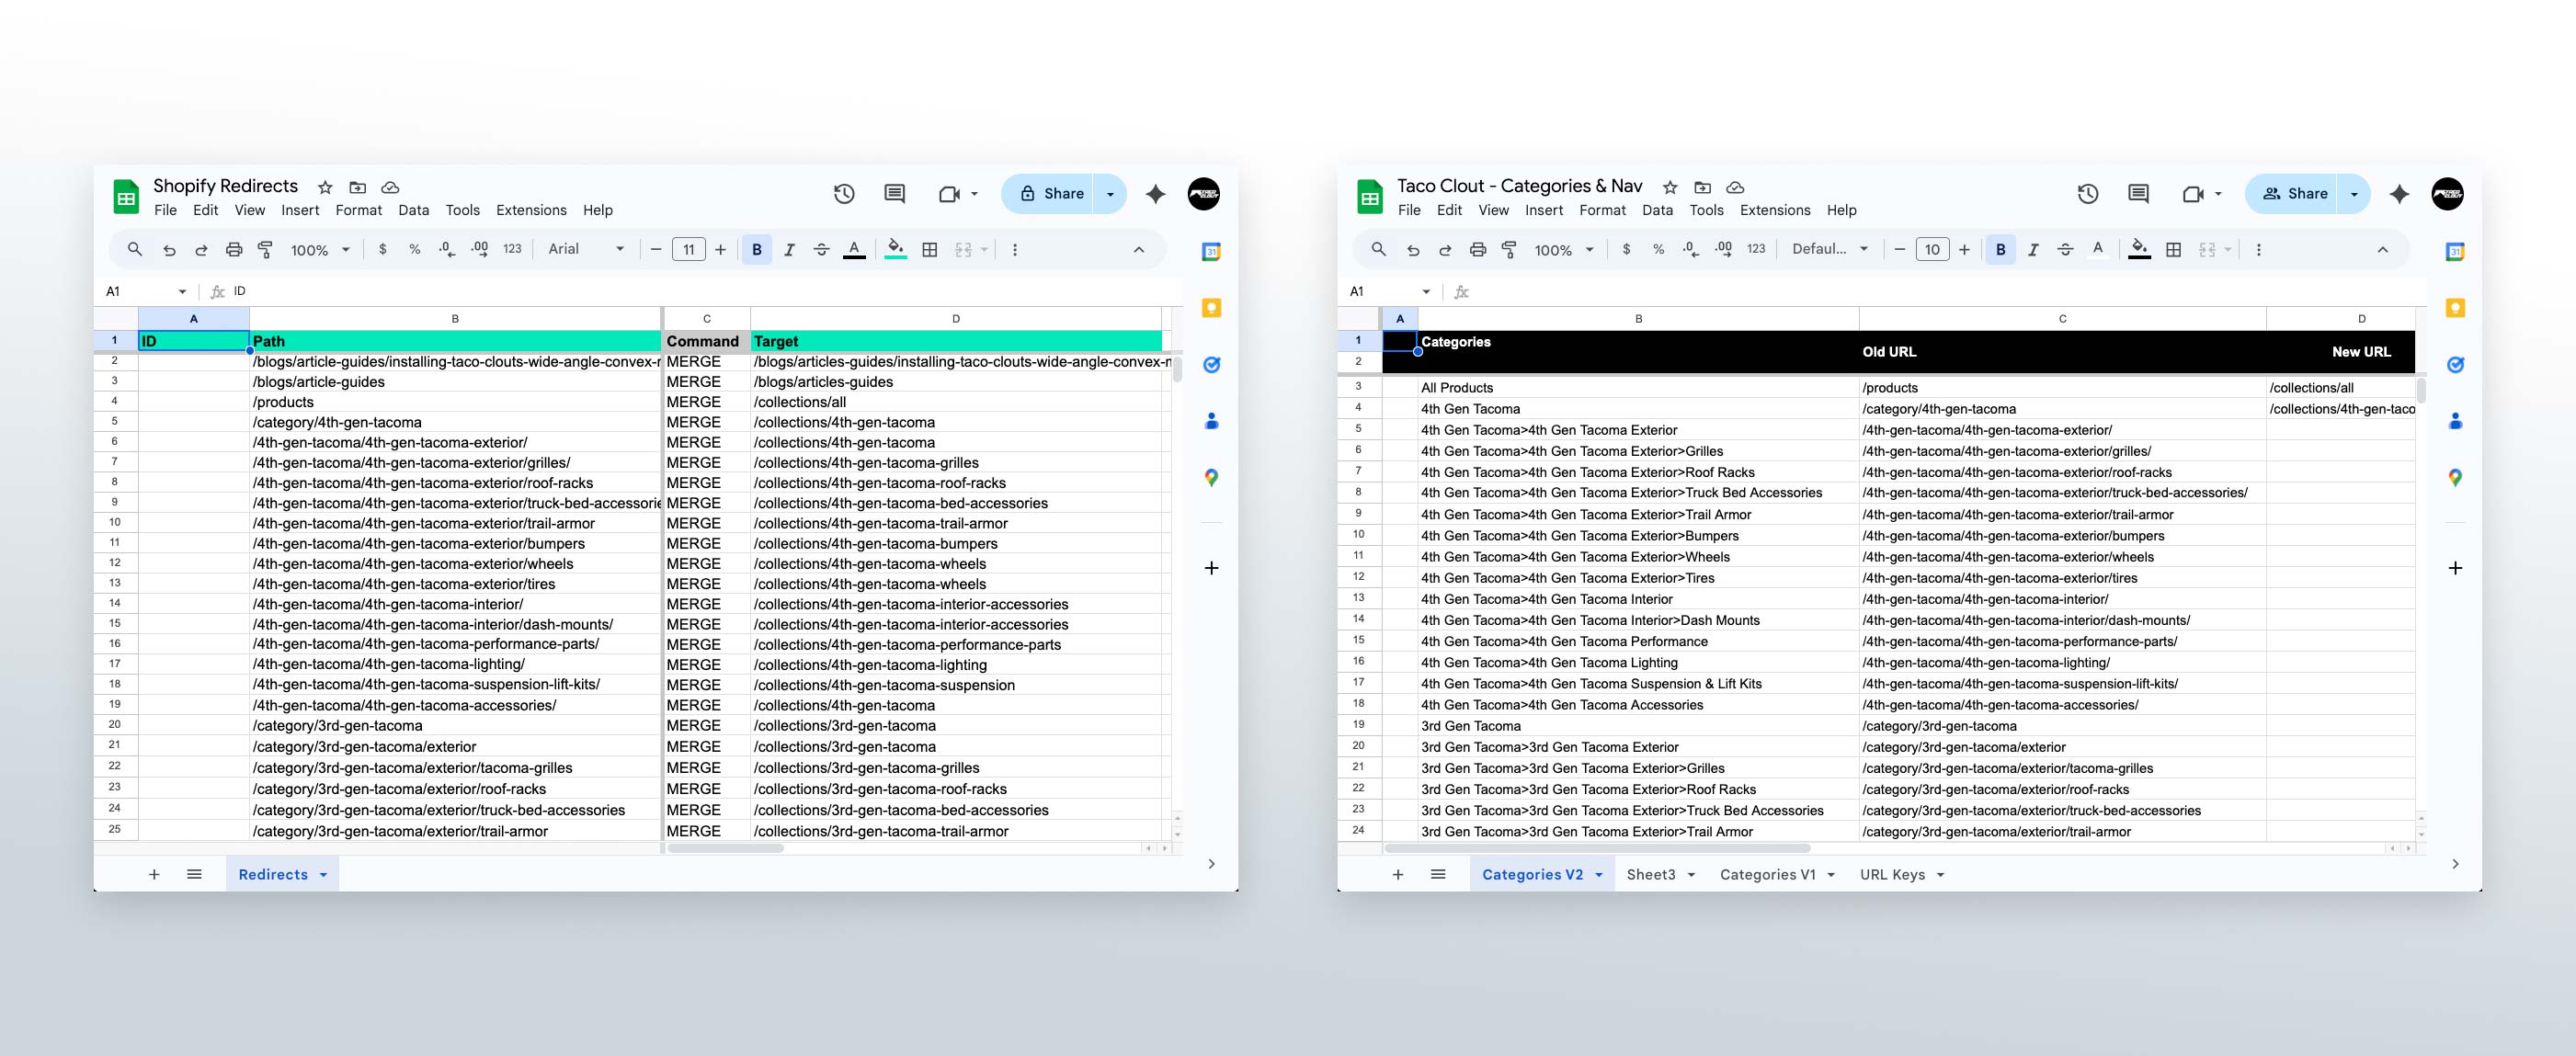
Task: Star the Shopify Redirects document
Action: tap(325, 187)
